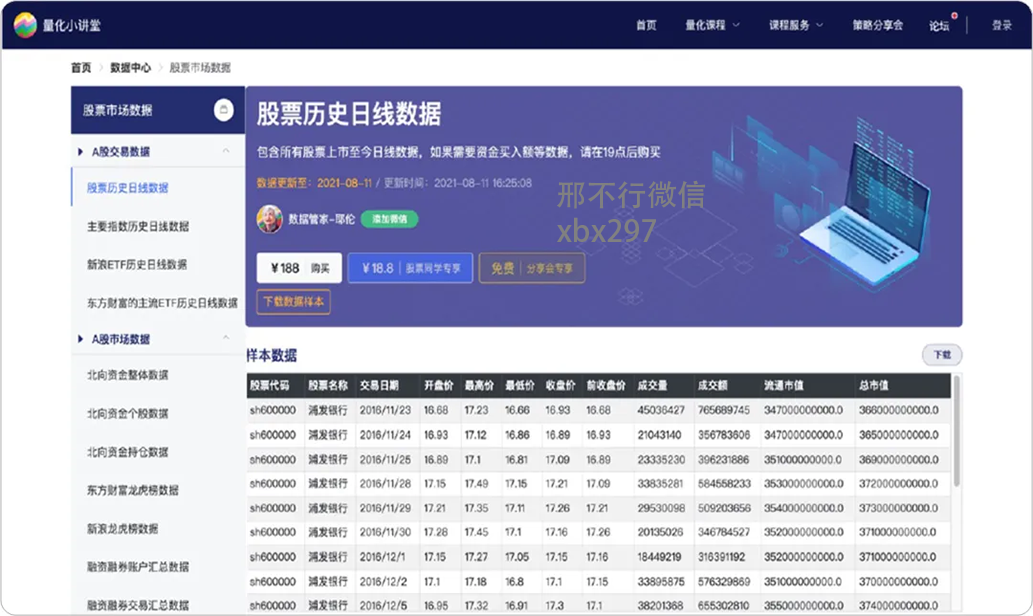Select 新浪龙虎榜数据 in sidebar
The image size is (1033, 616).
pos(123,528)
